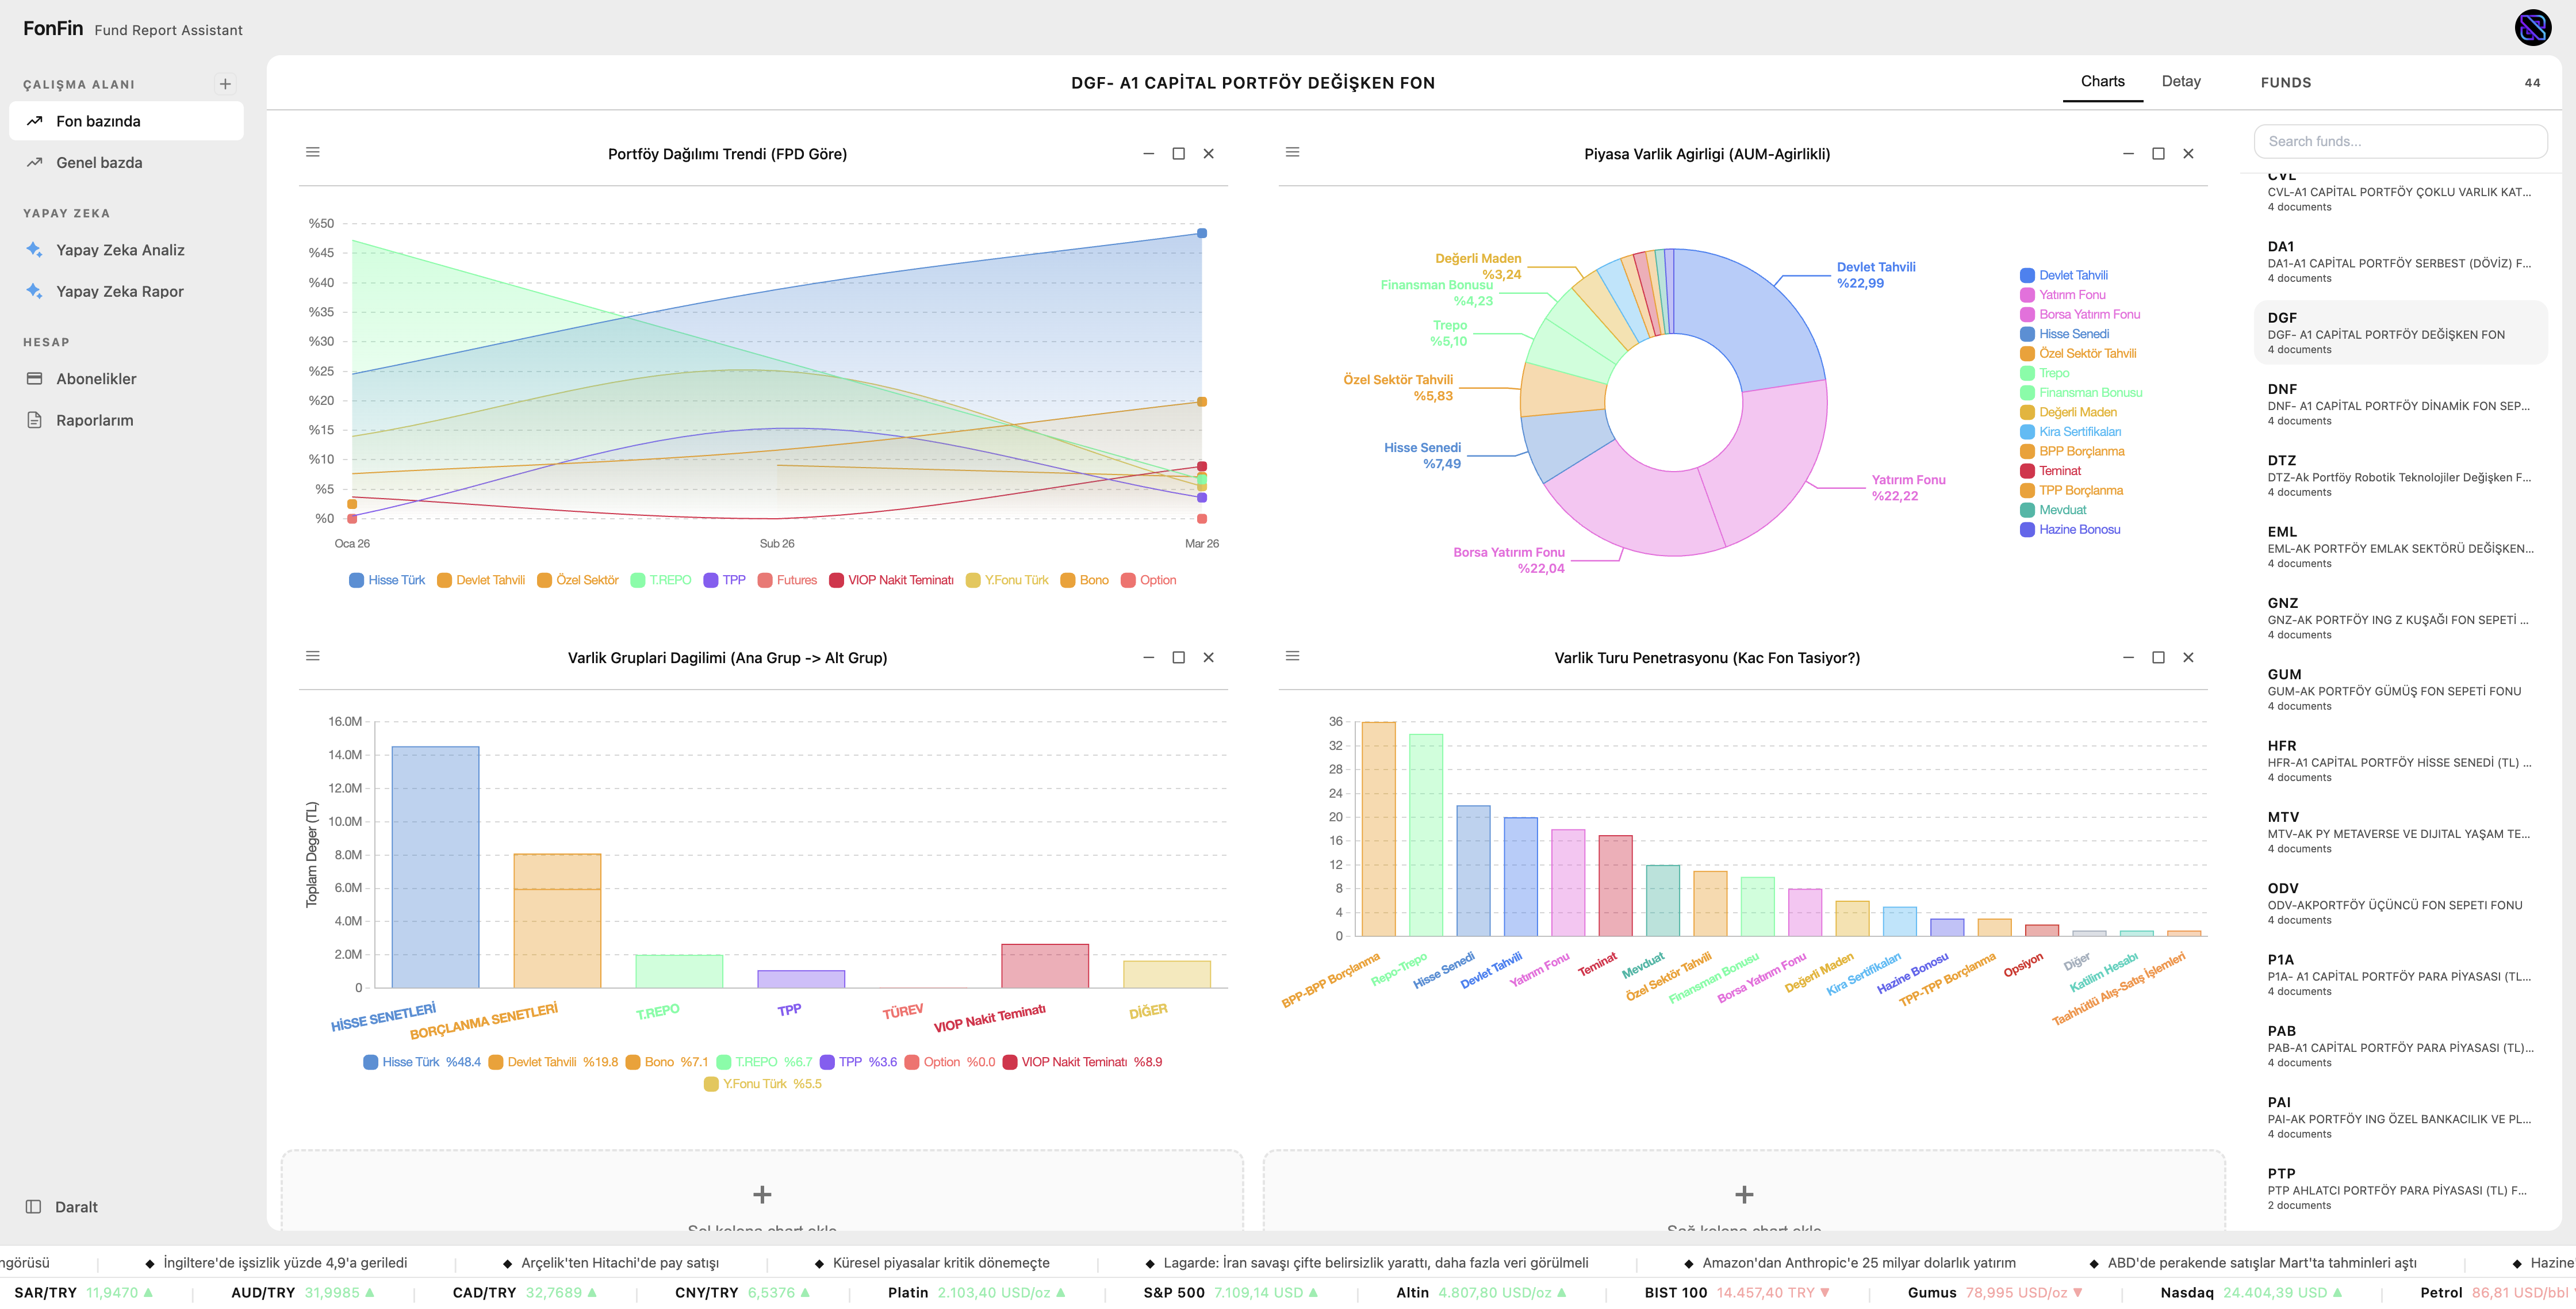The height and width of the screenshot is (1309, 2576).
Task: Click the user avatar in the top right
Action: point(2533,28)
